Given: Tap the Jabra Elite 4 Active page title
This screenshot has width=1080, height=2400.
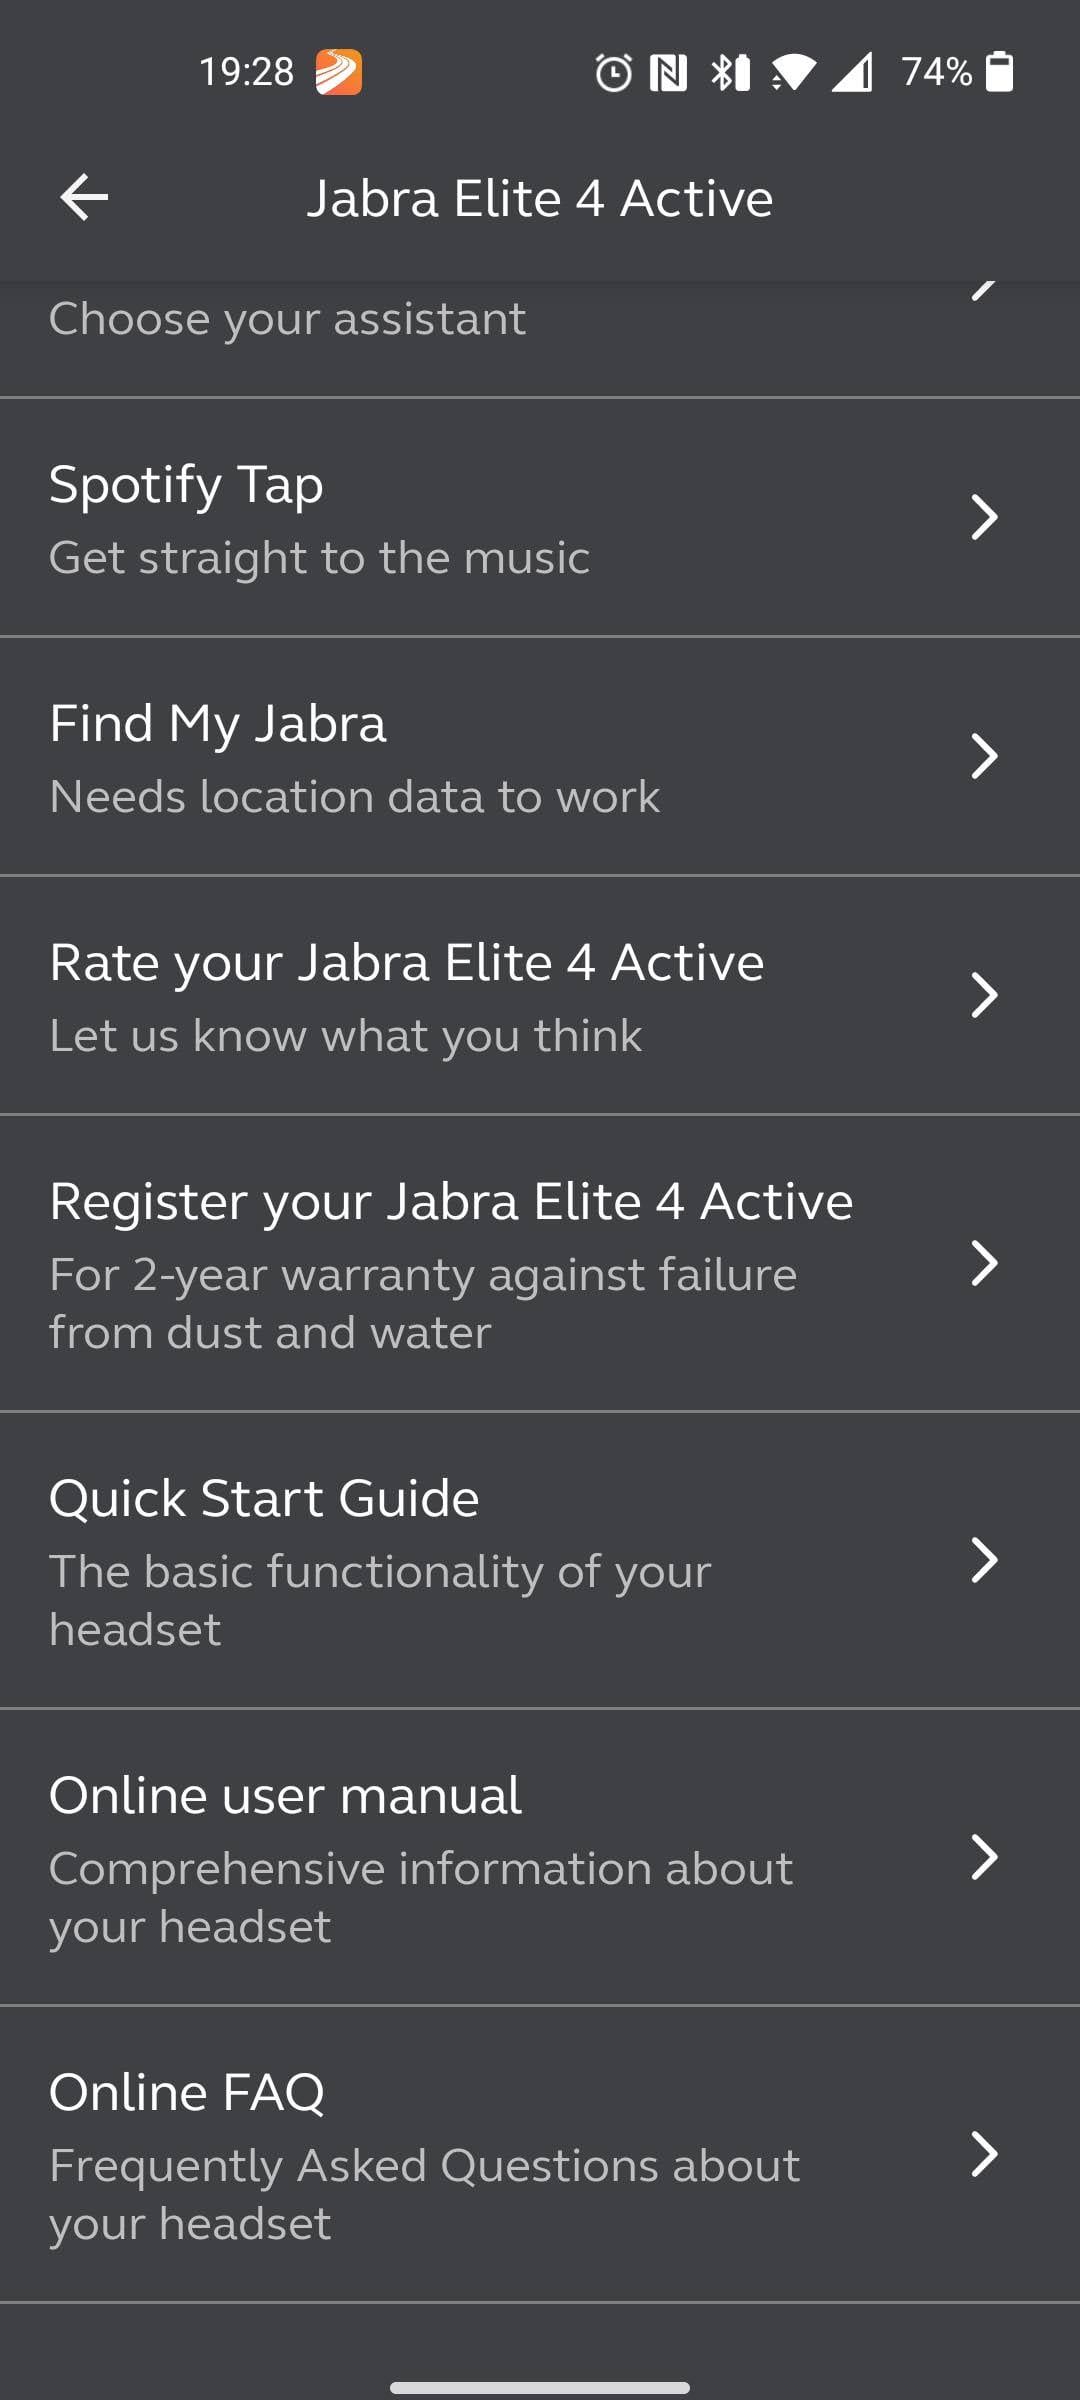Looking at the screenshot, I should coord(539,198).
